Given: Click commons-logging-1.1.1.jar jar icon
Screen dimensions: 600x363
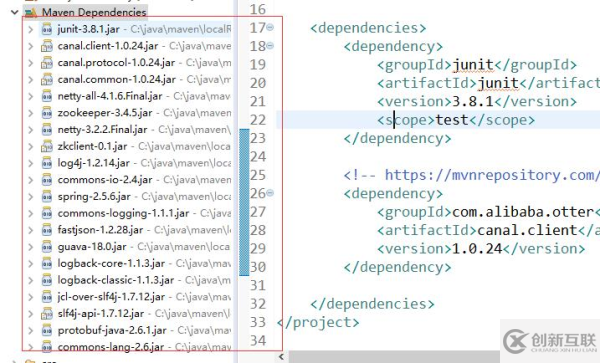Looking at the screenshot, I should (47, 213).
